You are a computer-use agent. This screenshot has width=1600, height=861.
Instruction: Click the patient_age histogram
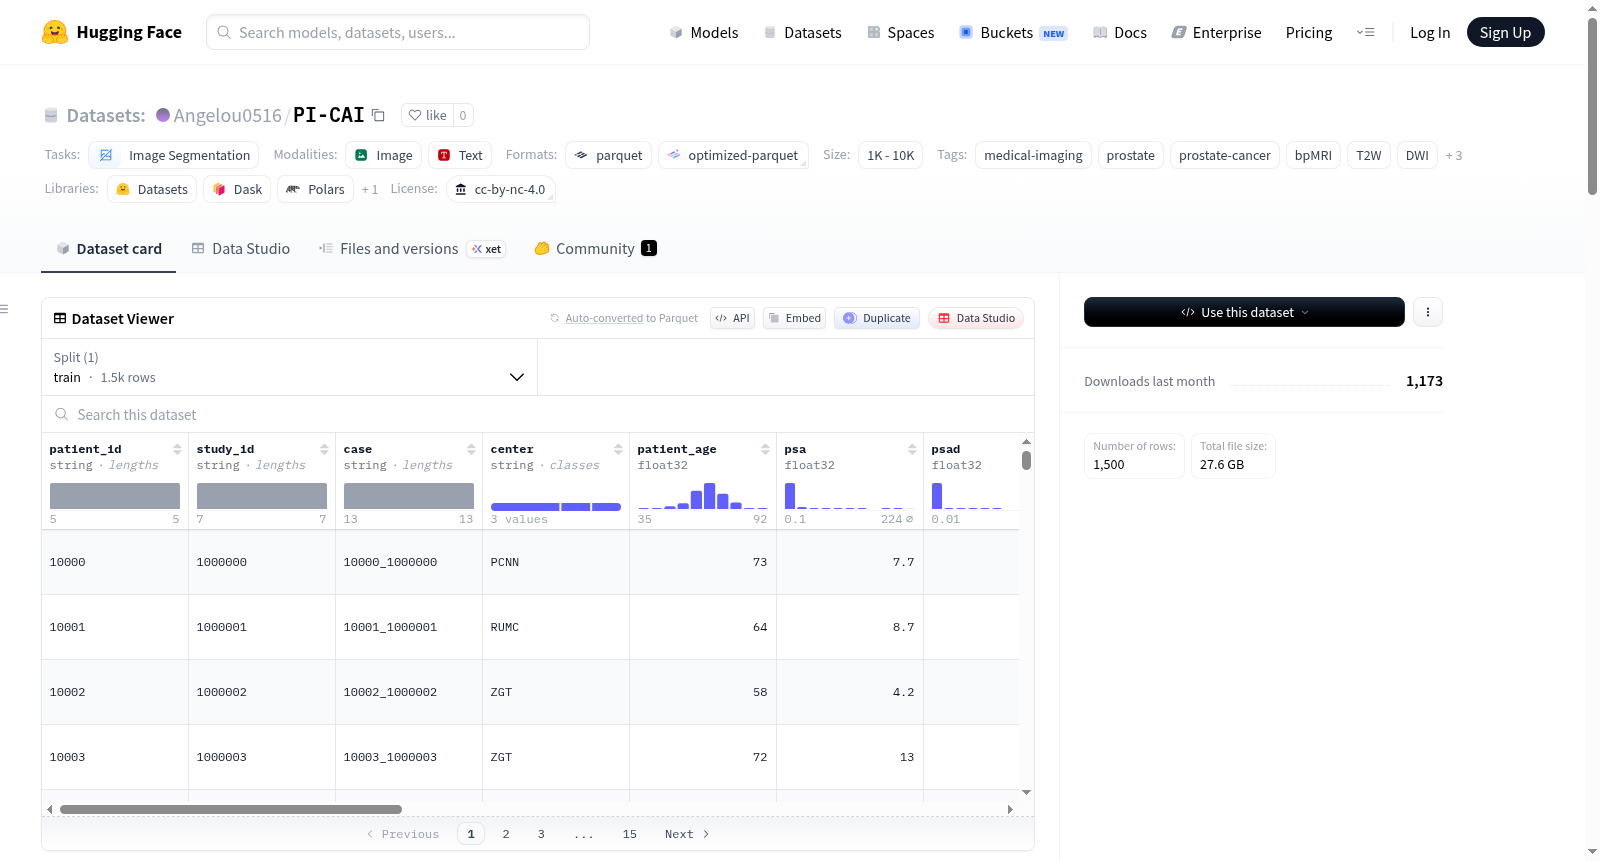coord(703,496)
